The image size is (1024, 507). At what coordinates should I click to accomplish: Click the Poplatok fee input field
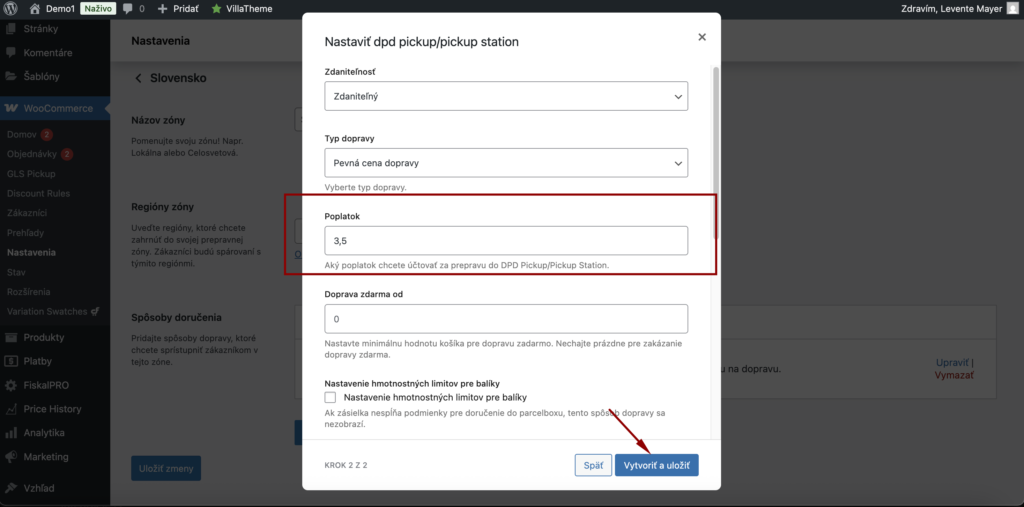[x=506, y=241]
